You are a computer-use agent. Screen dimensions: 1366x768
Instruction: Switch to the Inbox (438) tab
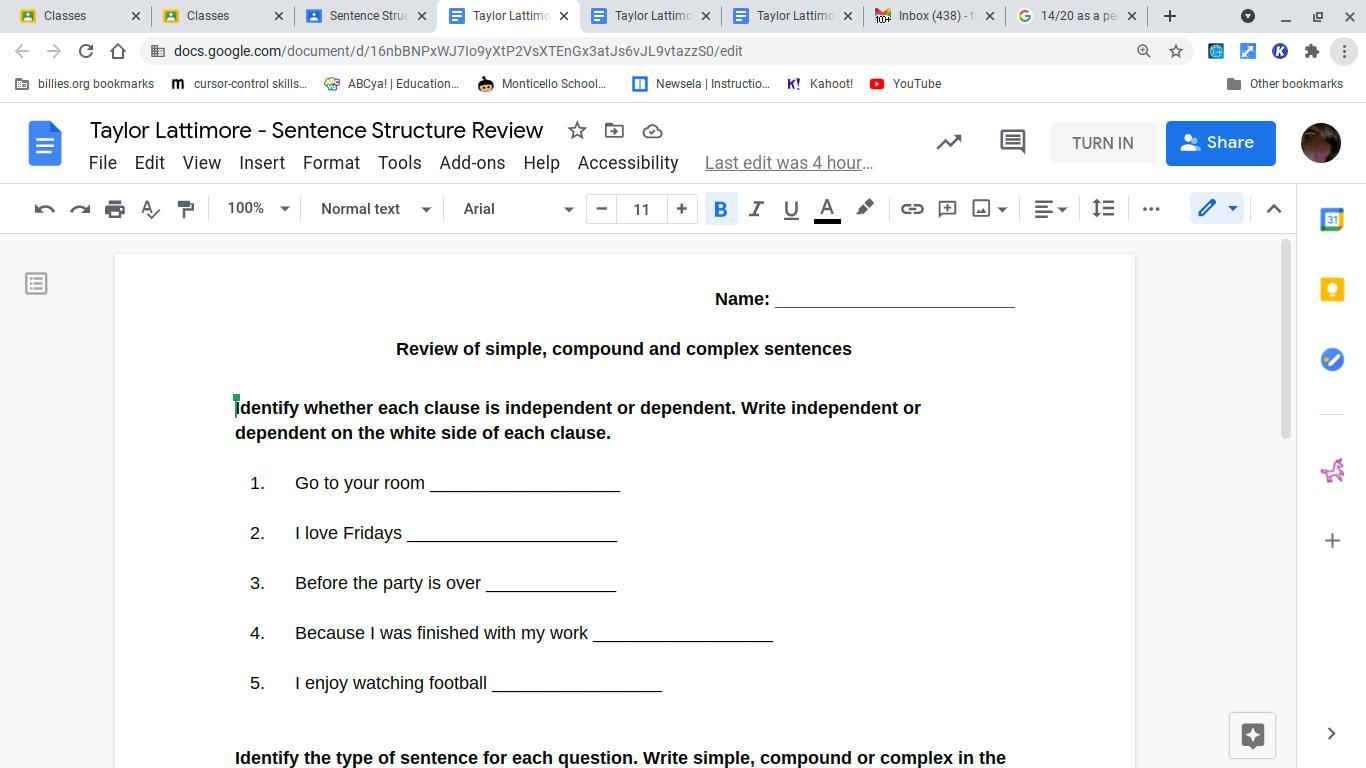pyautogui.click(x=934, y=16)
